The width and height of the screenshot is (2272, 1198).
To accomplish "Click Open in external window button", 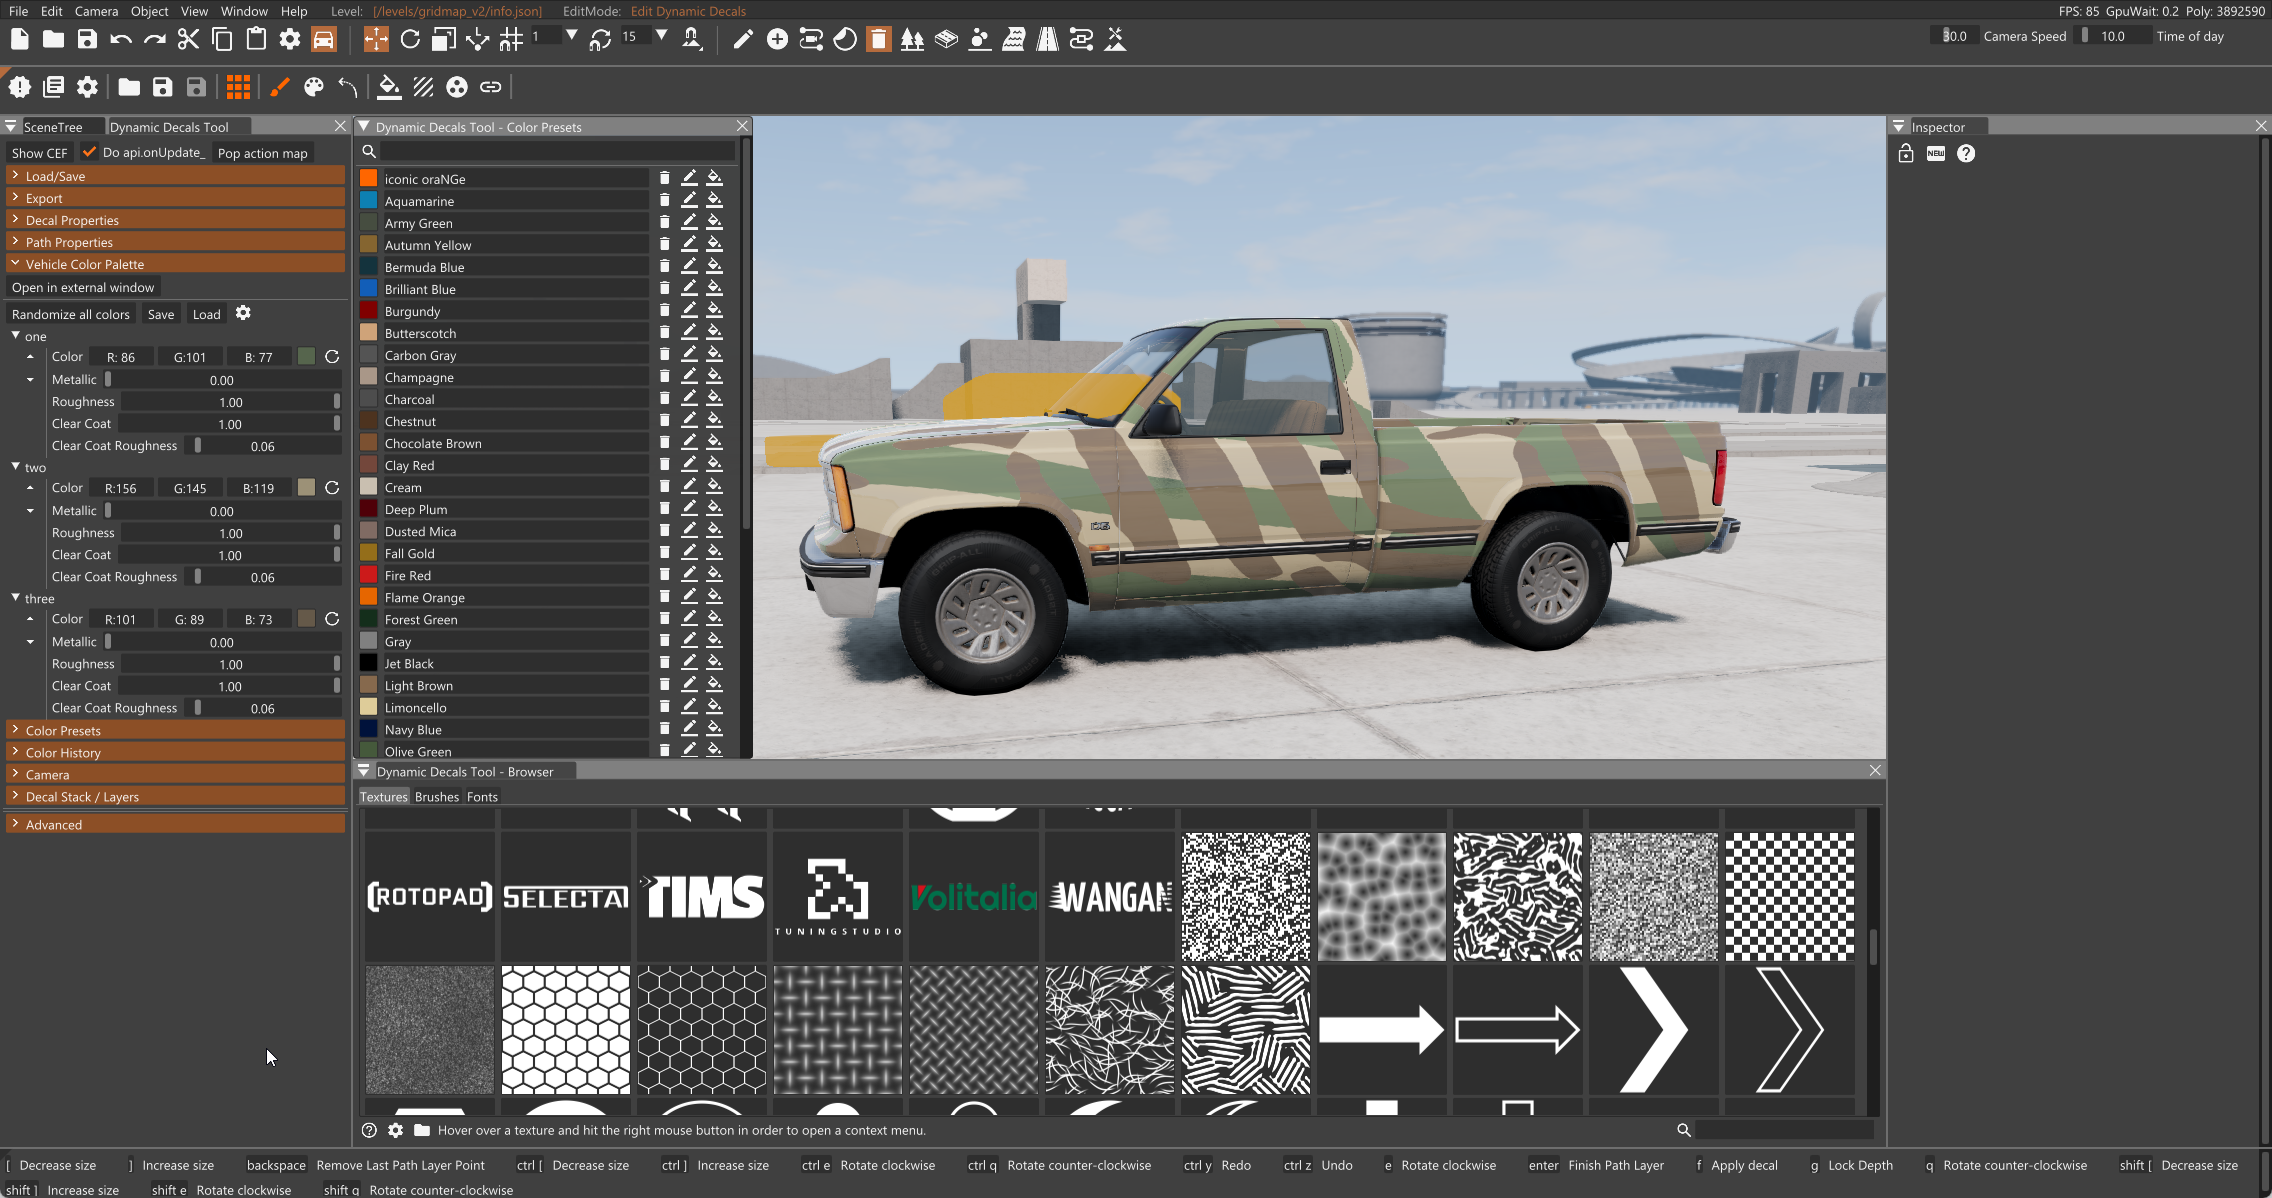I will point(83,287).
